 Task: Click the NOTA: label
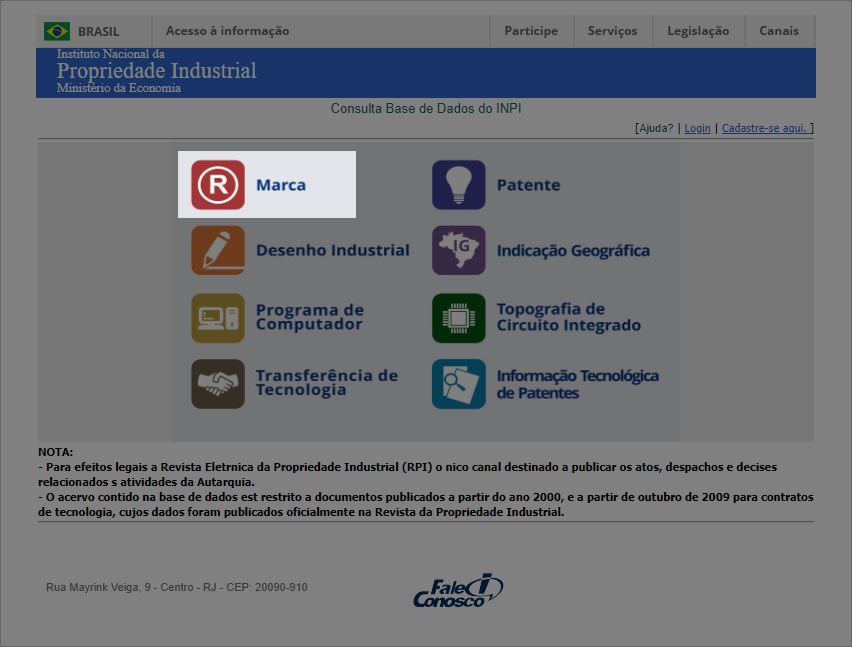[55, 452]
